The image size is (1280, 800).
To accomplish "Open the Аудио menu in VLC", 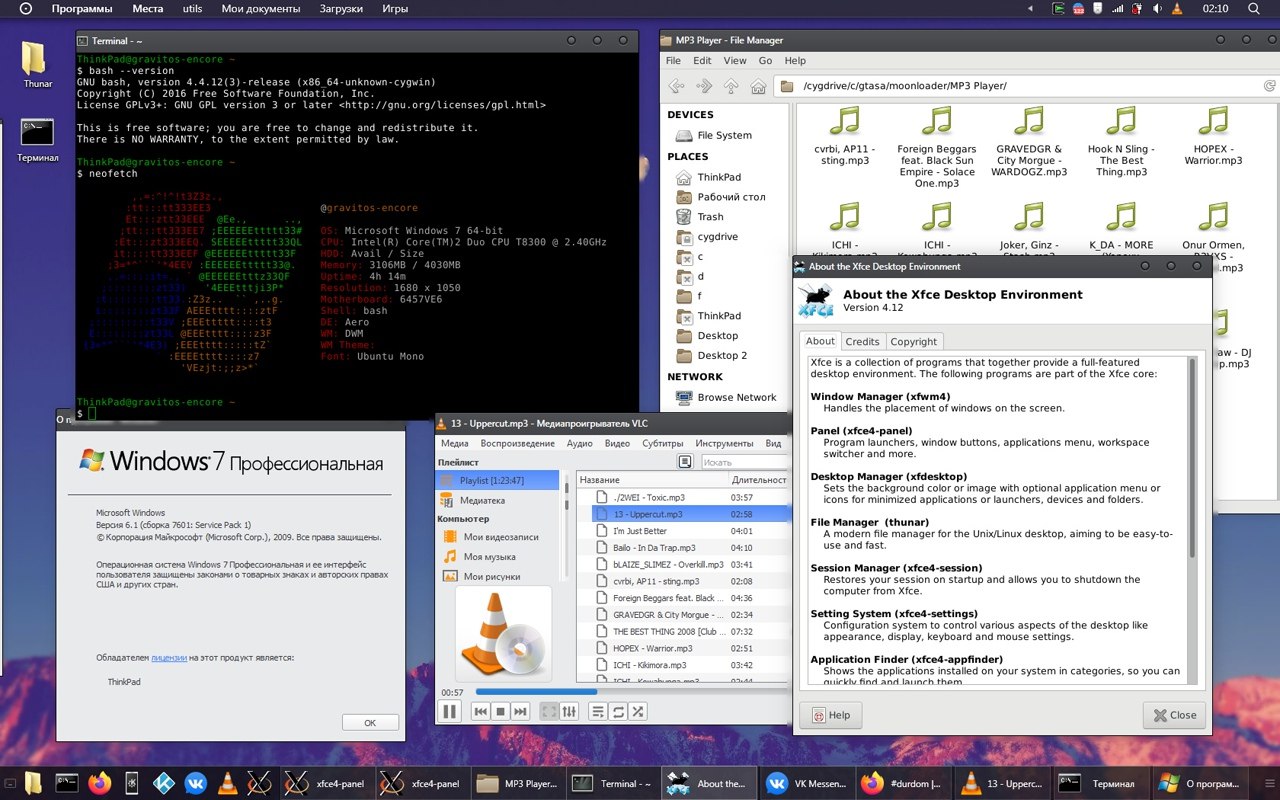I will 579,443.
